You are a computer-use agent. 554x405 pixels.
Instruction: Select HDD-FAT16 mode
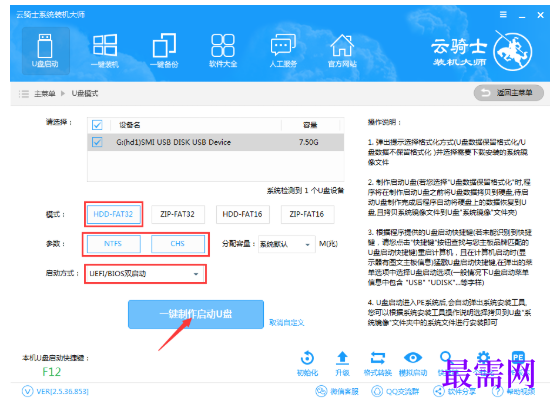(x=242, y=214)
